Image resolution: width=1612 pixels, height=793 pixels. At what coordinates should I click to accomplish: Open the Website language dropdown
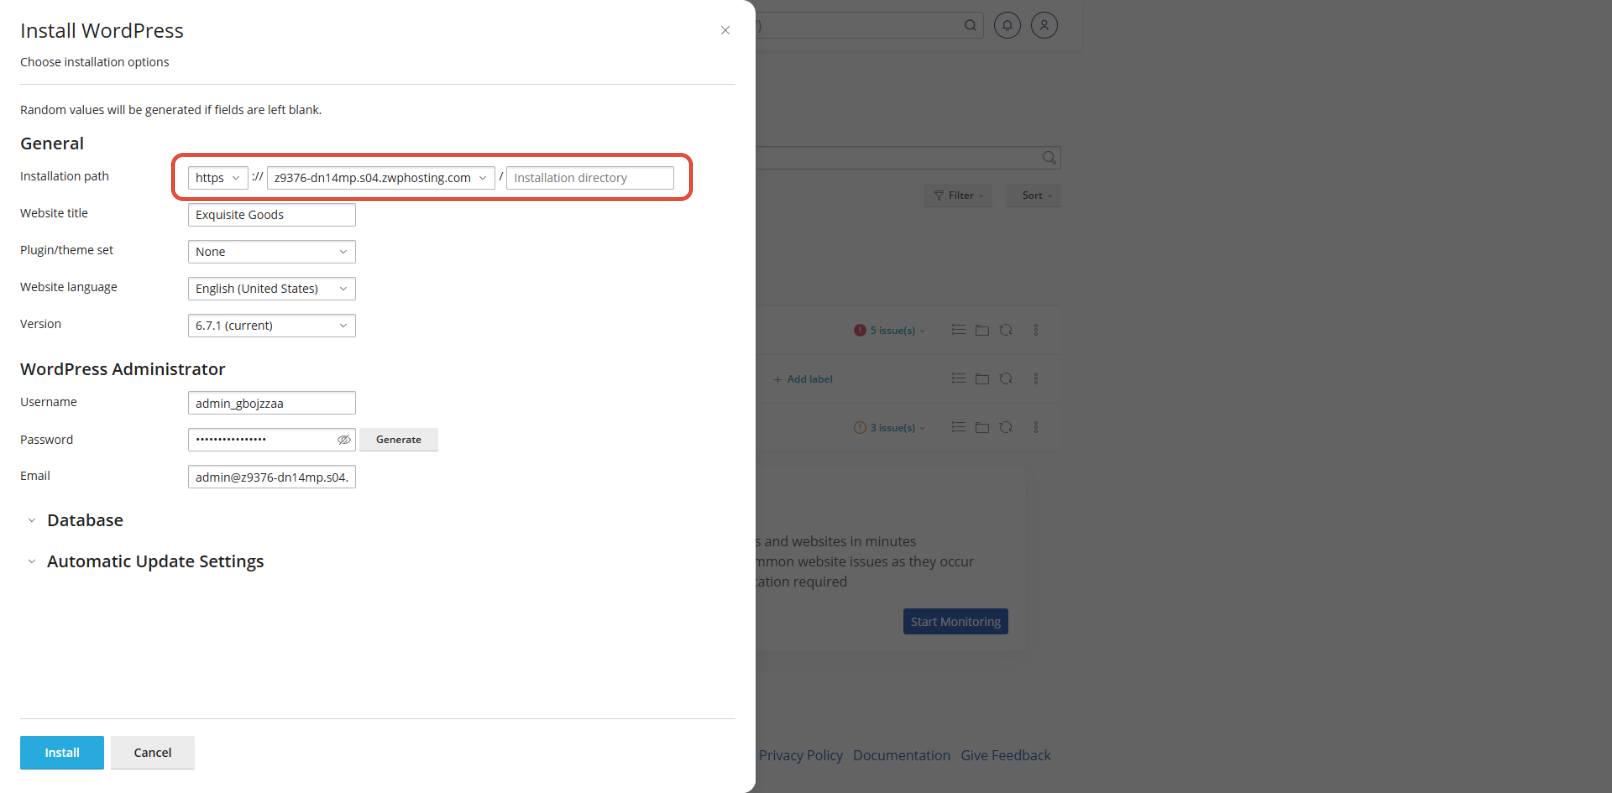(x=272, y=289)
